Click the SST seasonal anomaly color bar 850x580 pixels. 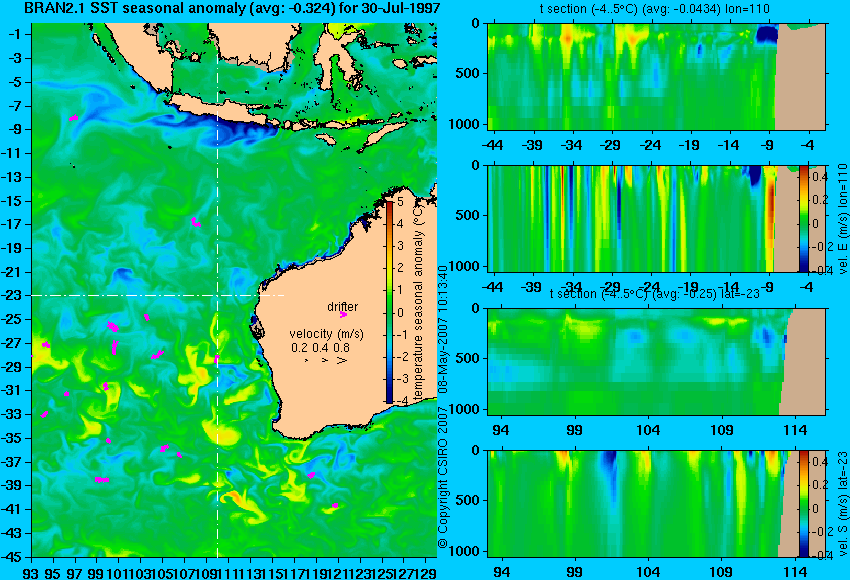[389, 302]
